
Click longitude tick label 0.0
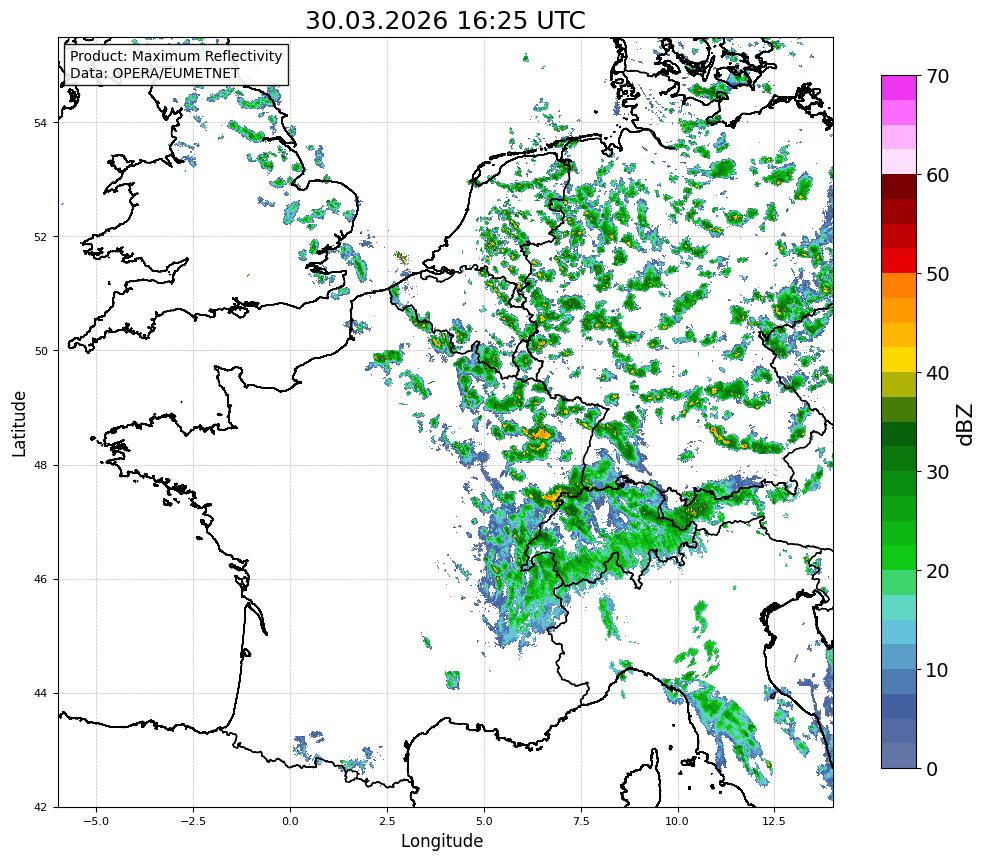click(x=290, y=821)
